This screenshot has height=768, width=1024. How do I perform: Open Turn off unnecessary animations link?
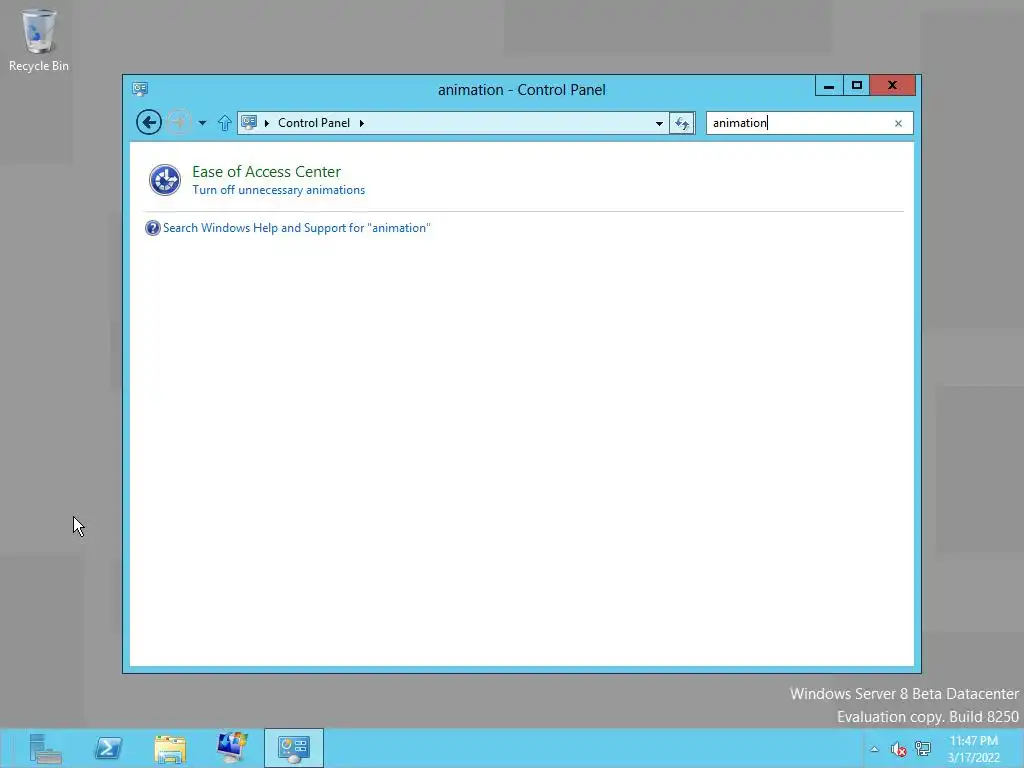[x=279, y=190]
